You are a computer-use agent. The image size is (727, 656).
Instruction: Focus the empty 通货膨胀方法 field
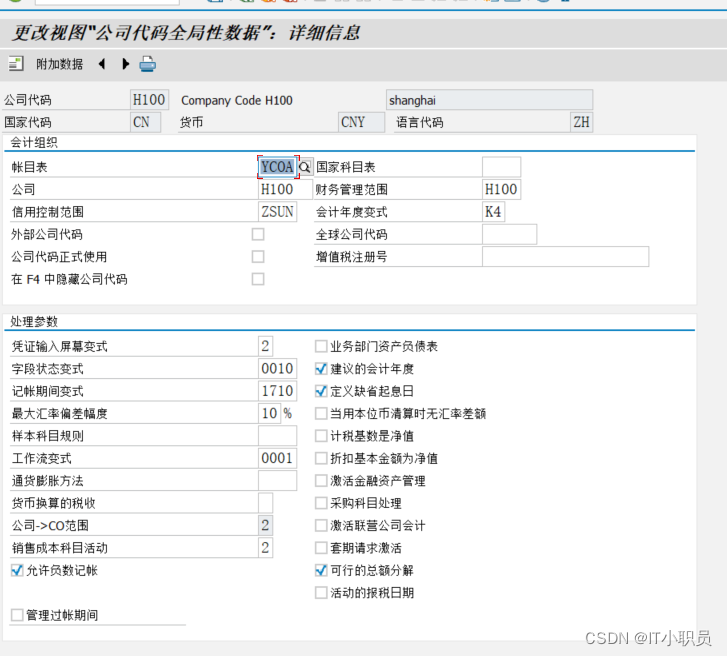pos(277,480)
